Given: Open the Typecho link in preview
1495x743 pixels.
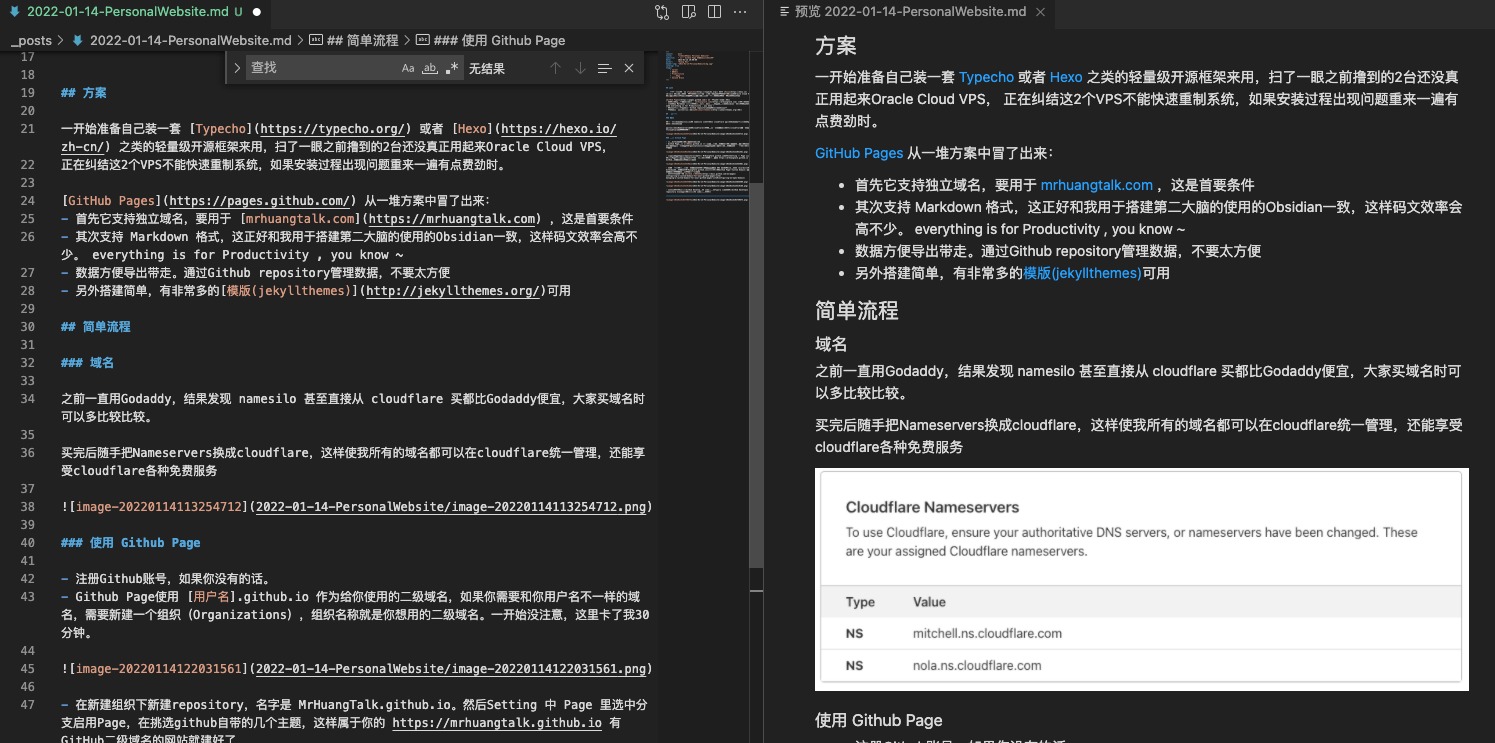Looking at the screenshot, I should (x=986, y=77).
